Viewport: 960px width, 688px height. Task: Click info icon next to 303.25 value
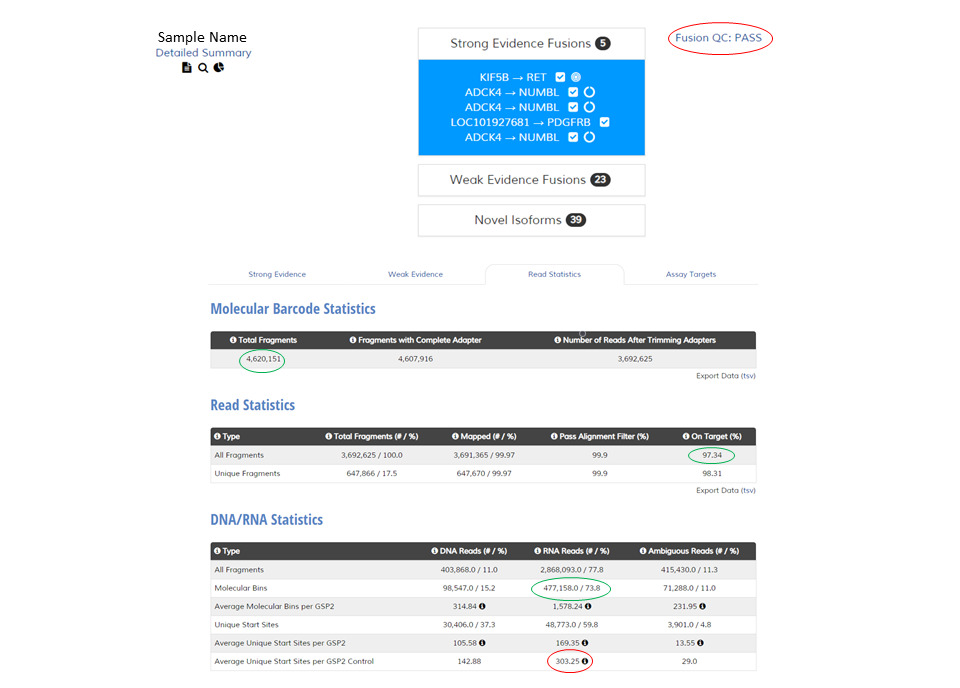tap(585, 662)
